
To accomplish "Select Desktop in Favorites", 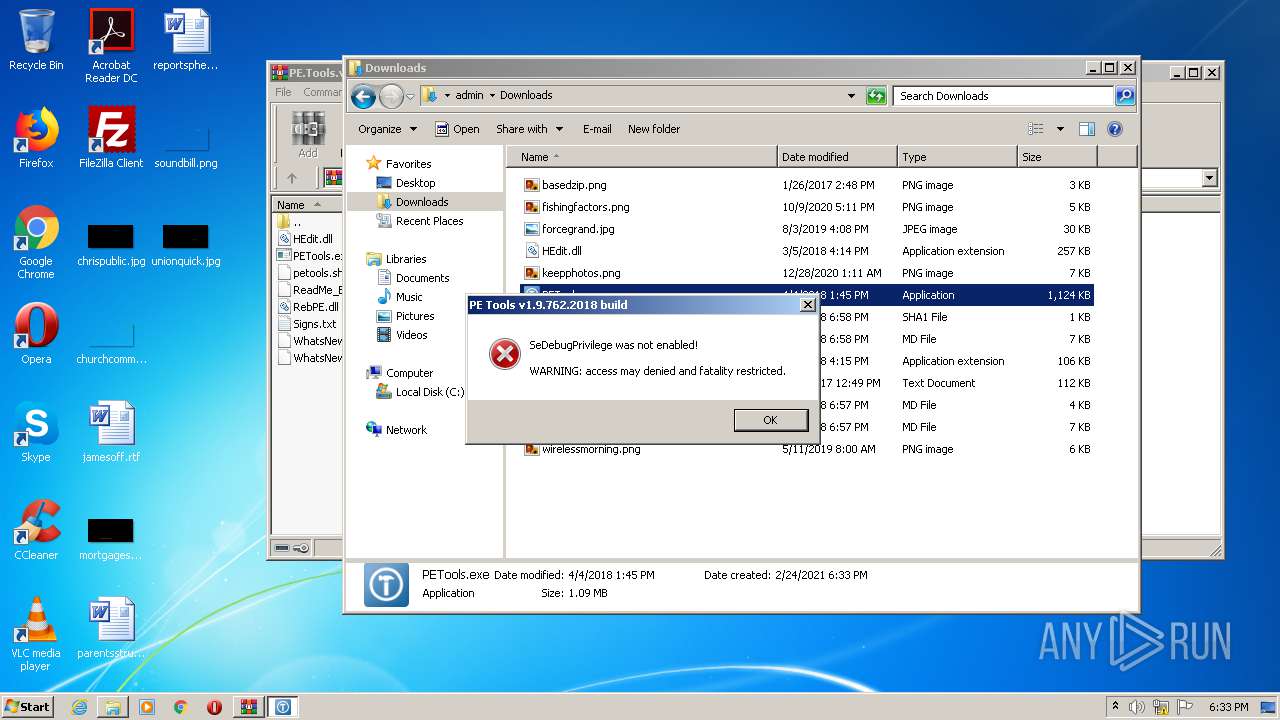I will click(415, 183).
